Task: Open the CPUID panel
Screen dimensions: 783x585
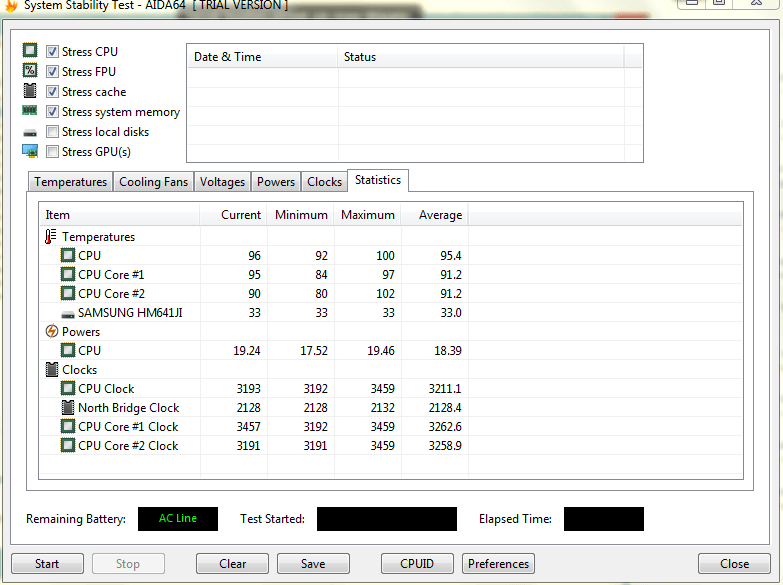Action: [417, 564]
